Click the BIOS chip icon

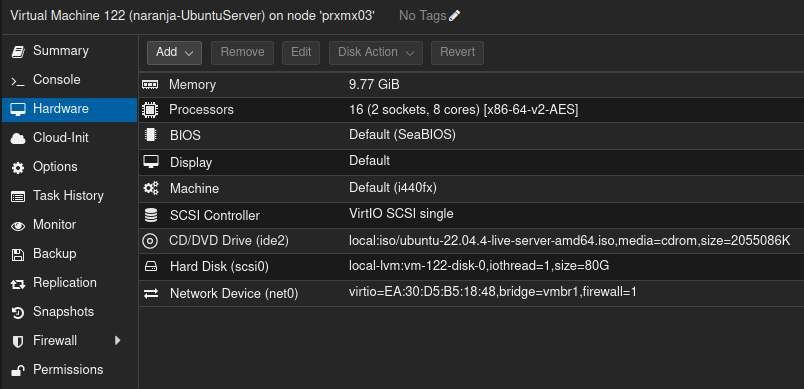(x=150, y=135)
